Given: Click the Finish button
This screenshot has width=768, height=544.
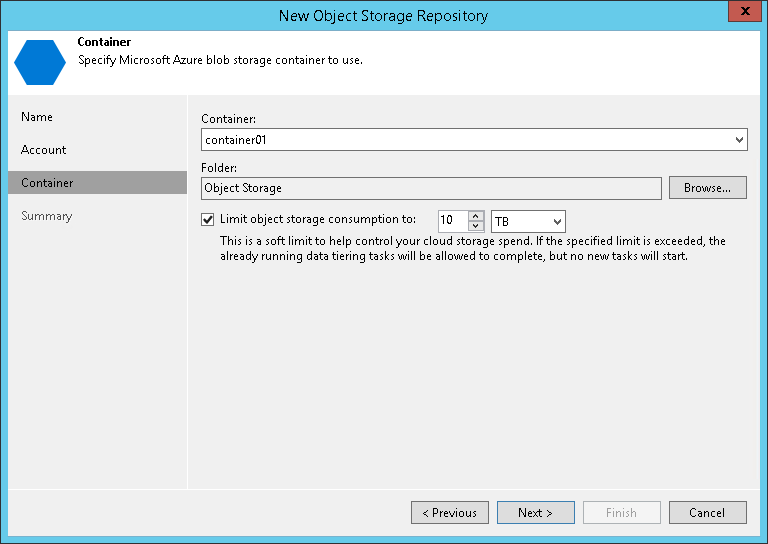Looking at the screenshot, I should pos(621,513).
